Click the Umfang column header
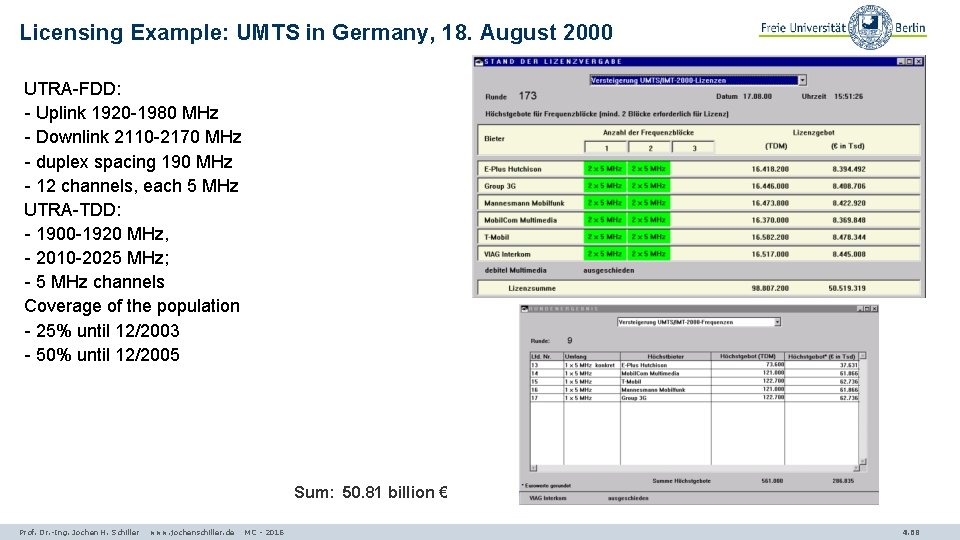Viewport: 960px width, 540px height. [591, 356]
